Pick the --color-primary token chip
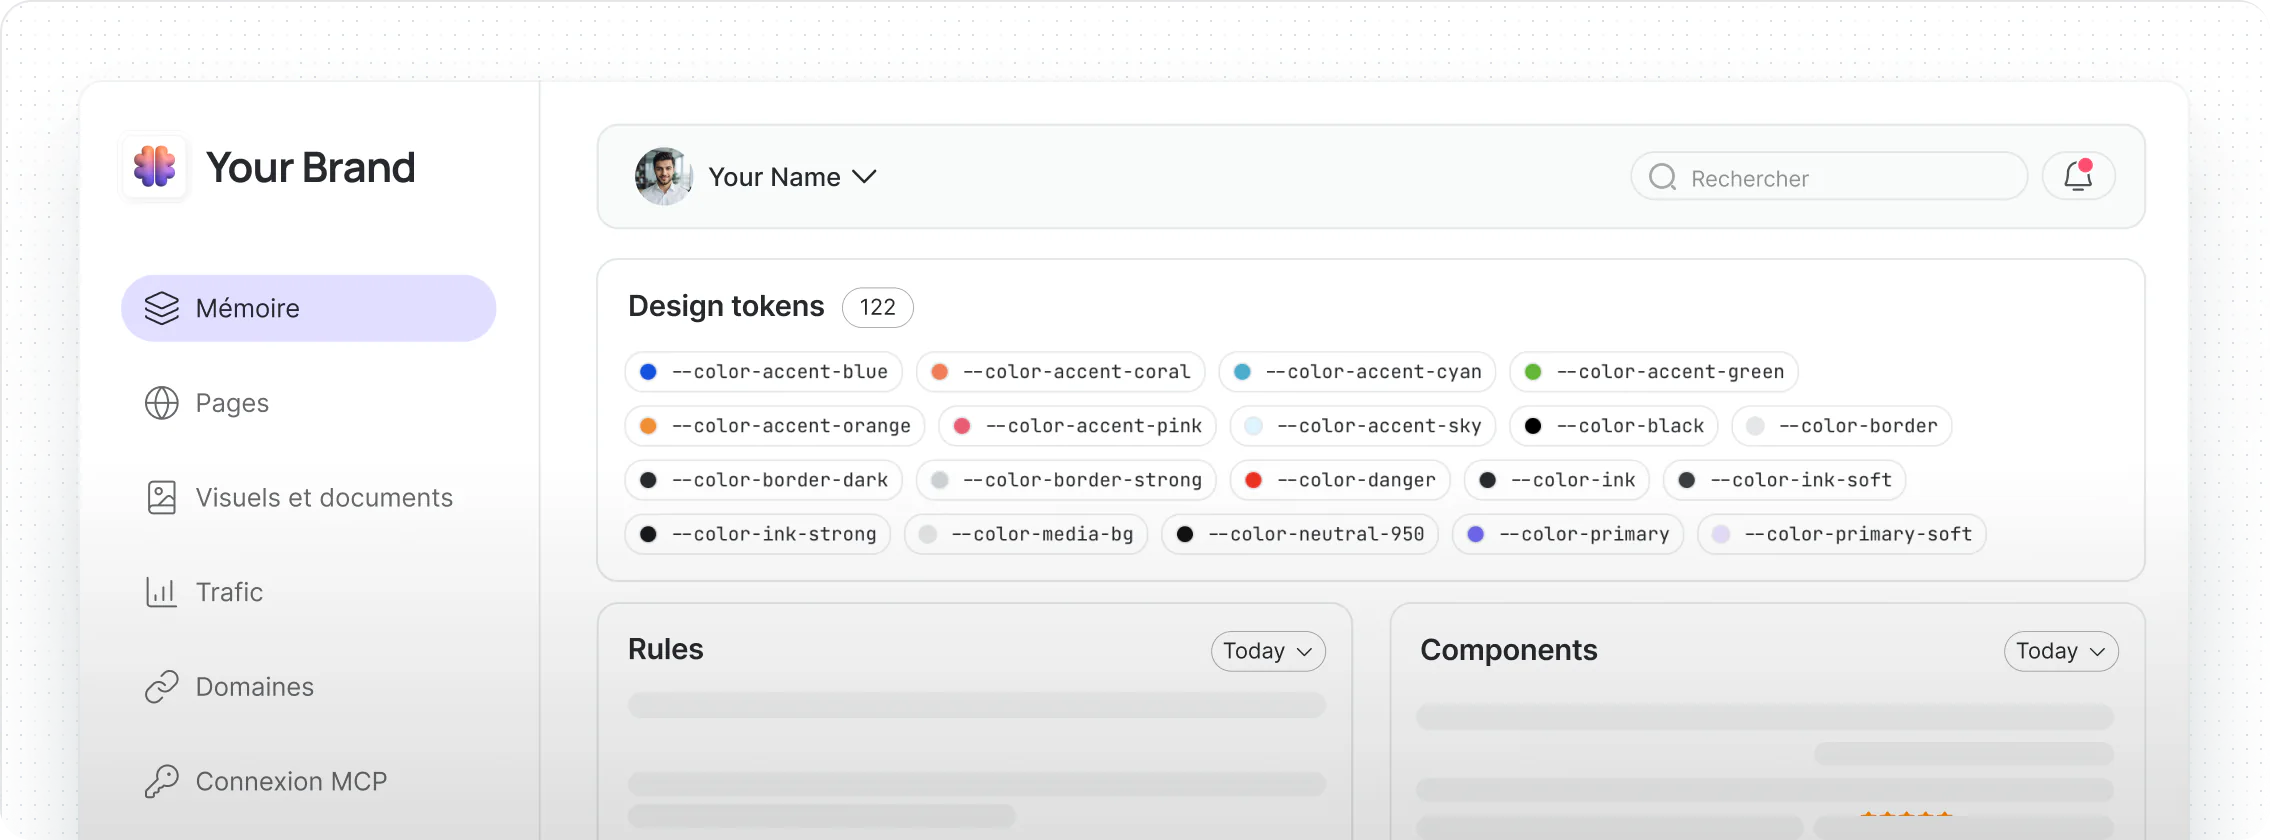Viewport: 2270px width, 840px height. (1568, 534)
